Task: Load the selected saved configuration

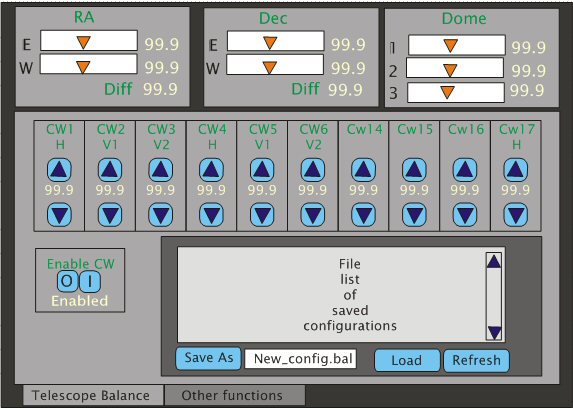Action: coord(407,360)
